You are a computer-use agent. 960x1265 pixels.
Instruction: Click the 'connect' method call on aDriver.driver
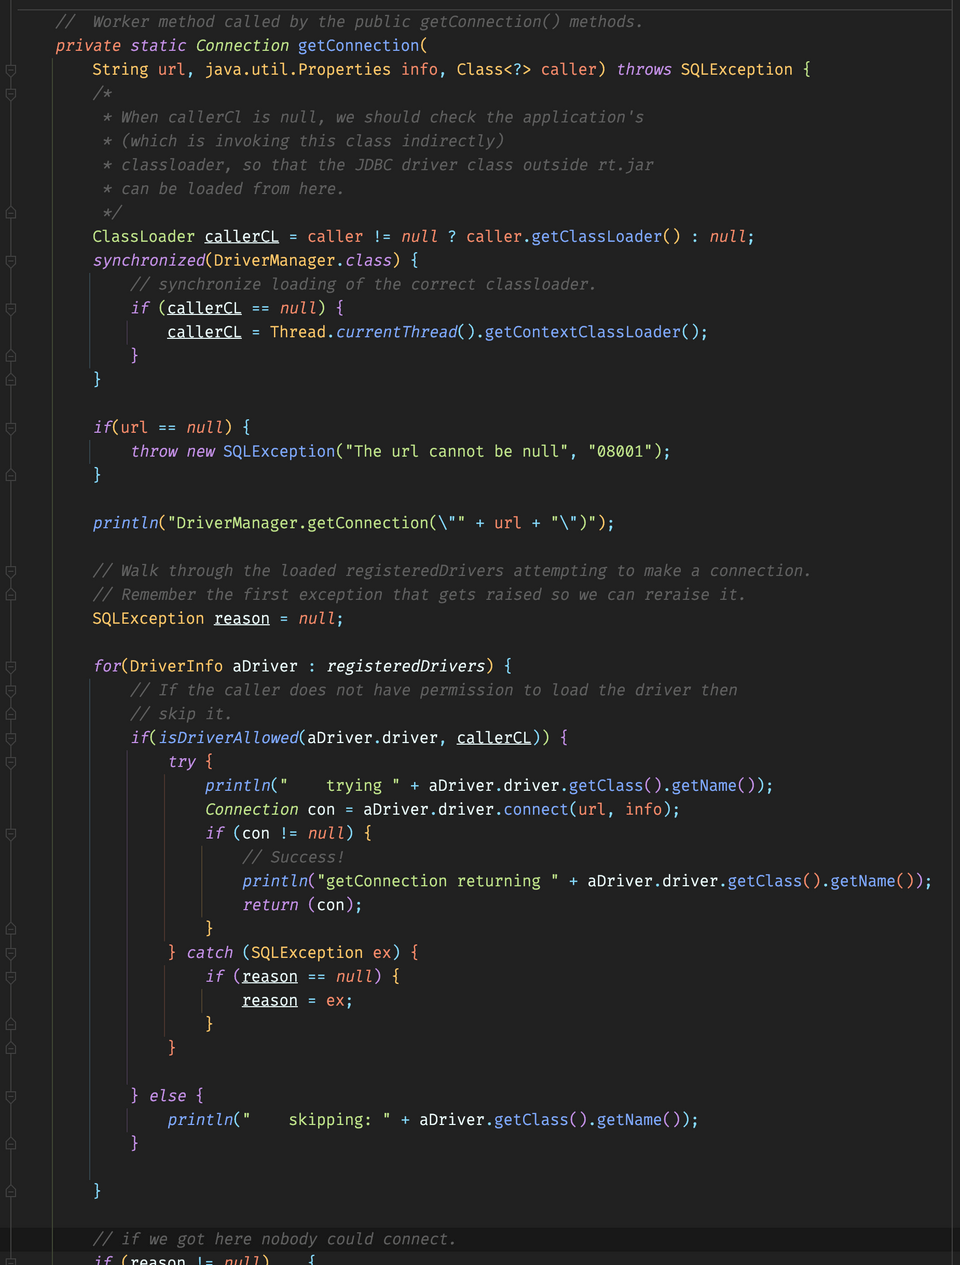(x=536, y=810)
